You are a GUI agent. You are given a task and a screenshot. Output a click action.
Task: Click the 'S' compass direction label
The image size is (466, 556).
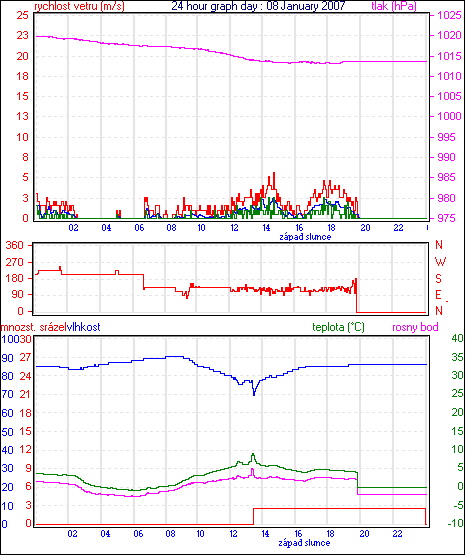438,279
